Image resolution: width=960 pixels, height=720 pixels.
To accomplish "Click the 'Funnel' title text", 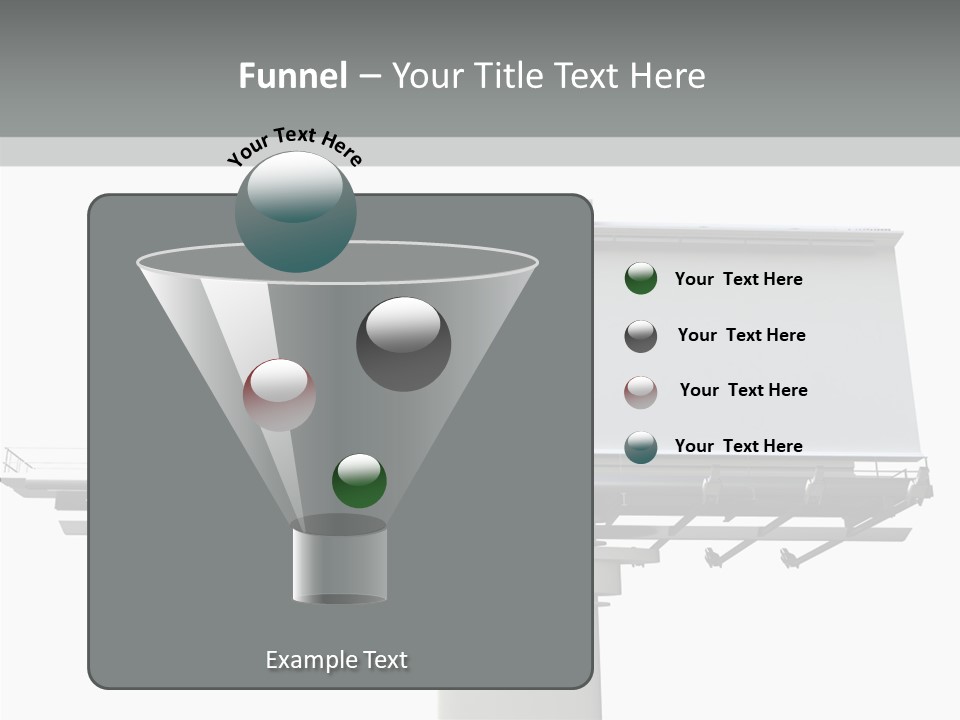I will [290, 75].
